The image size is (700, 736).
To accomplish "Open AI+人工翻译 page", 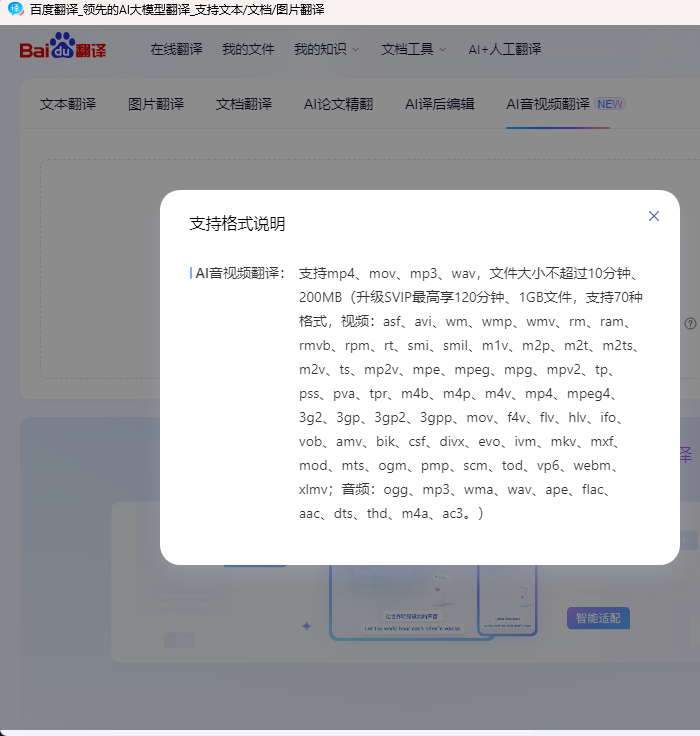I will coord(505,49).
